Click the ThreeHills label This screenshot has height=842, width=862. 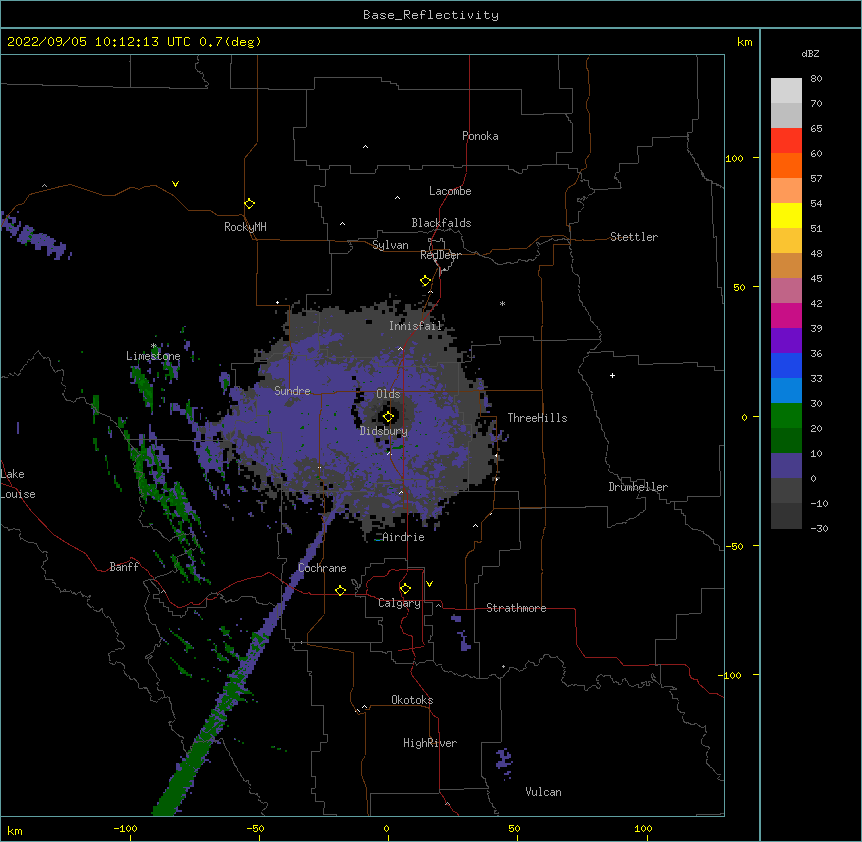(x=537, y=418)
